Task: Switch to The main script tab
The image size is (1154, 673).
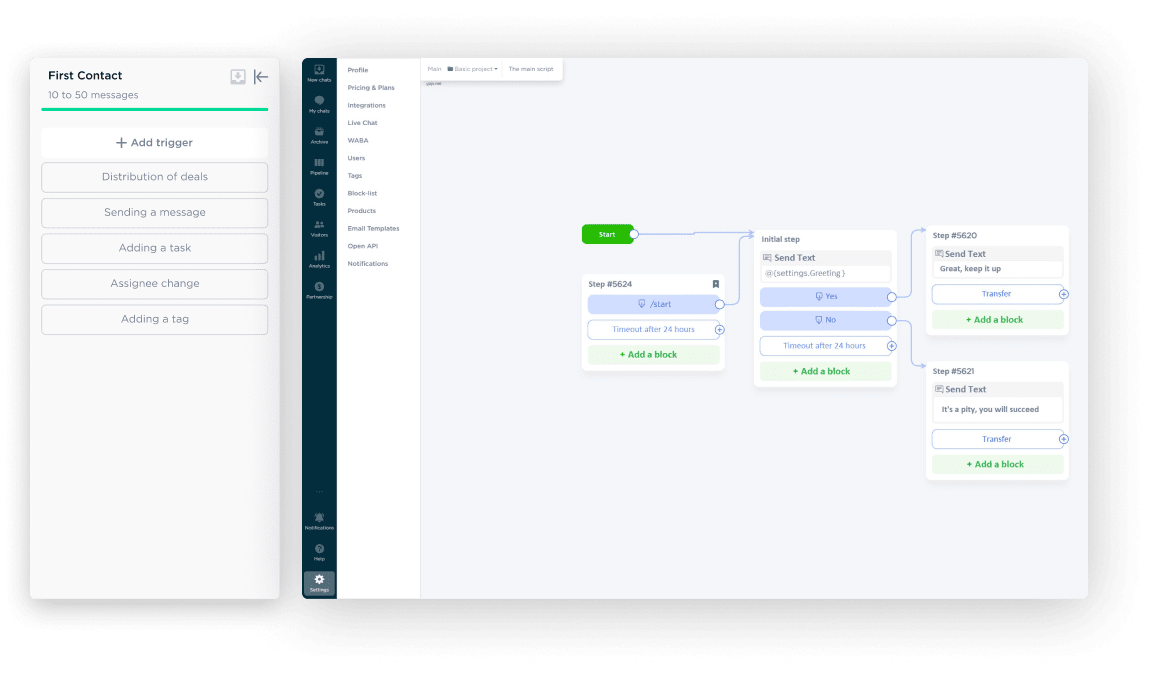Action: point(531,69)
